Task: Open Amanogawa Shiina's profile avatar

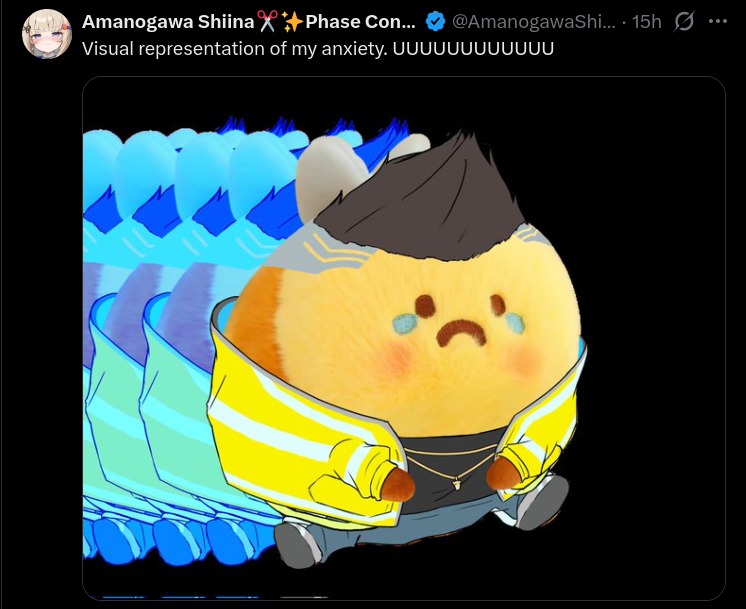Action: [x=47, y=34]
